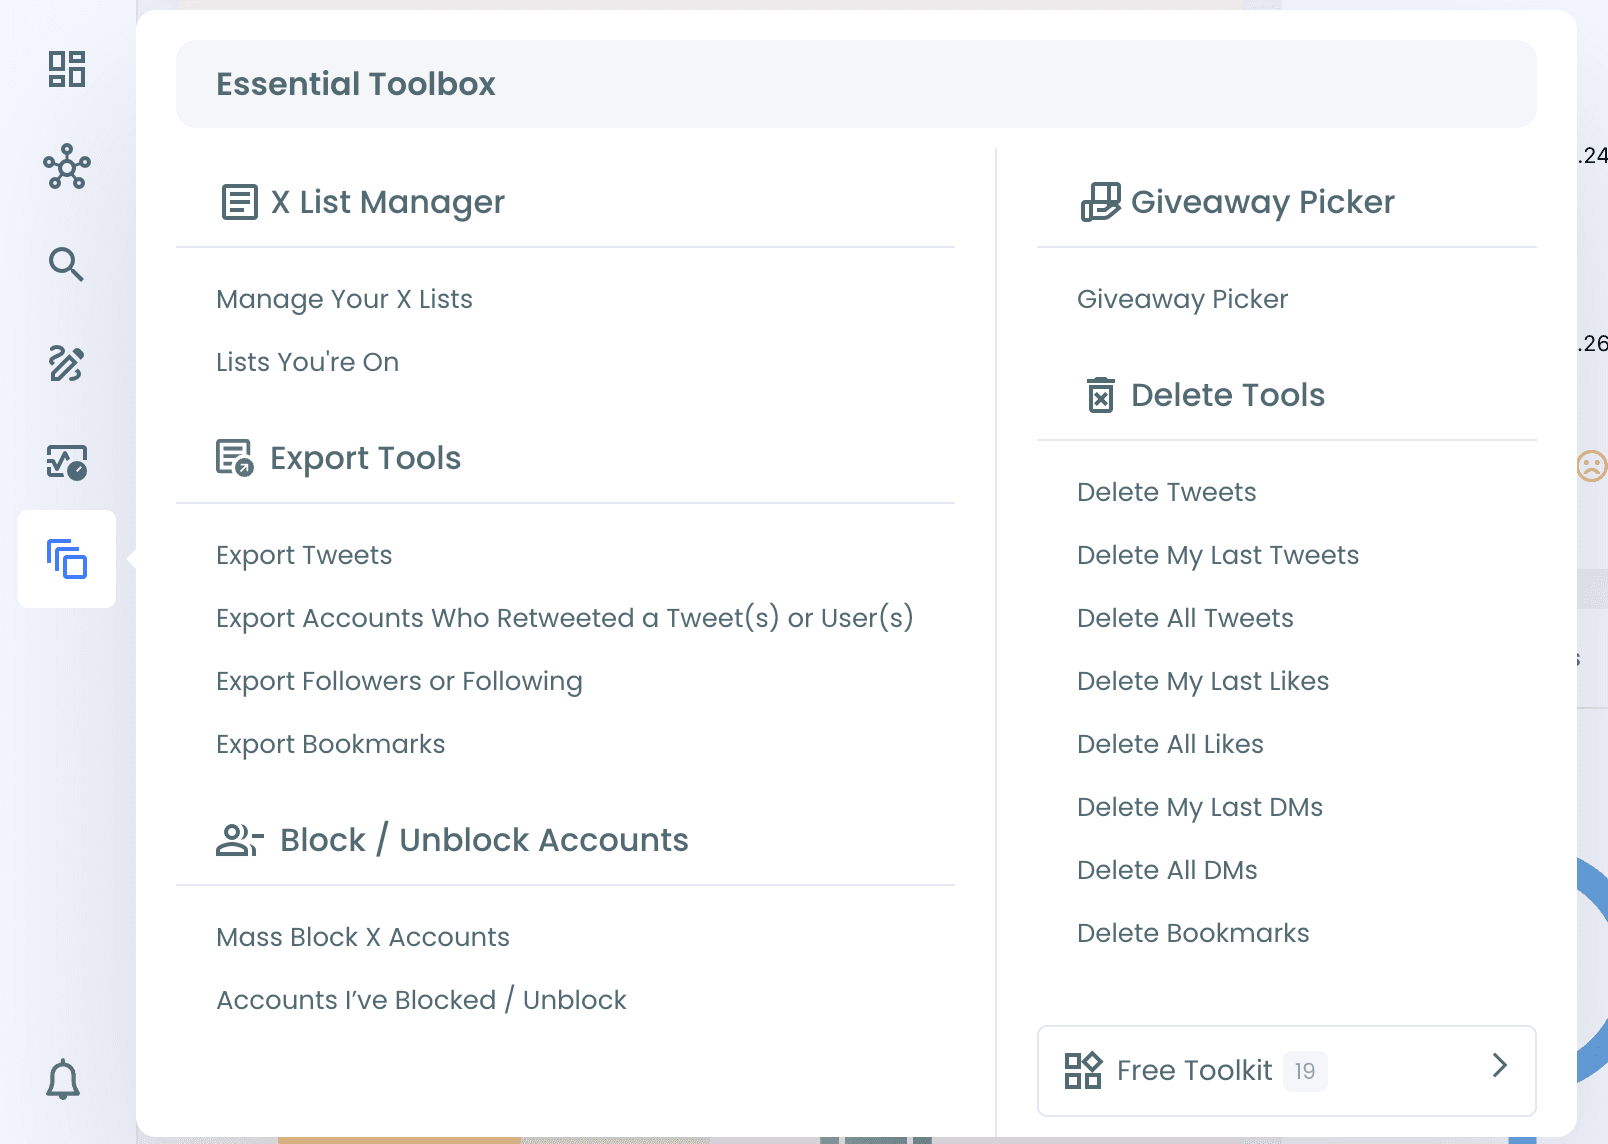
Task: Open the Giveaway Picker link
Action: [1183, 299]
